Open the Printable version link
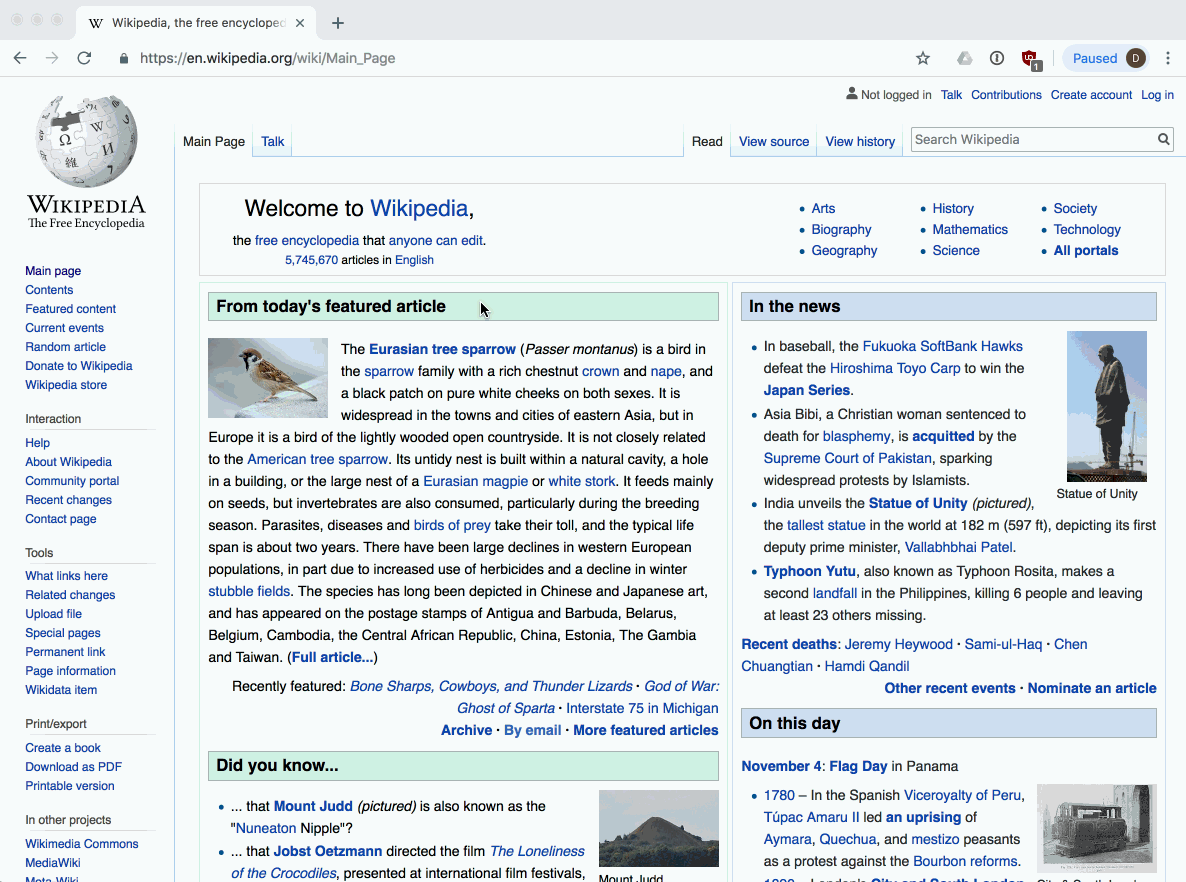This screenshot has height=882, width=1186. [x=70, y=786]
